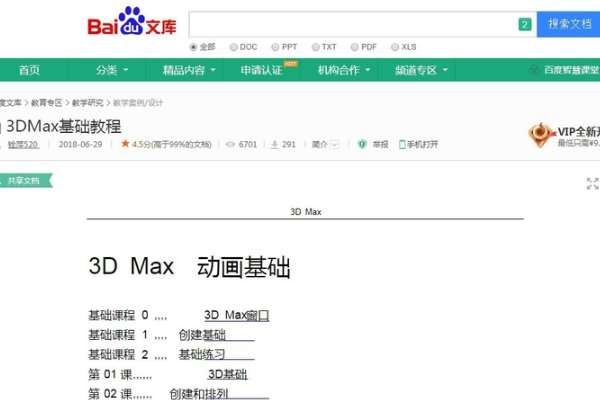Click the orange star rating icon

[x=125, y=144]
